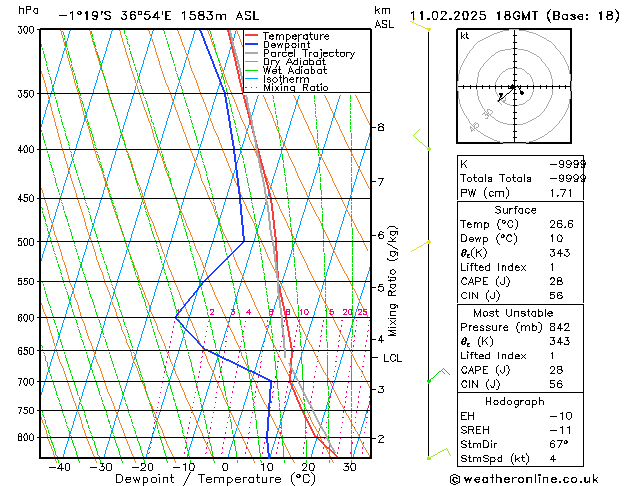Click the red Temperature legend line swatch

[x=252, y=35]
